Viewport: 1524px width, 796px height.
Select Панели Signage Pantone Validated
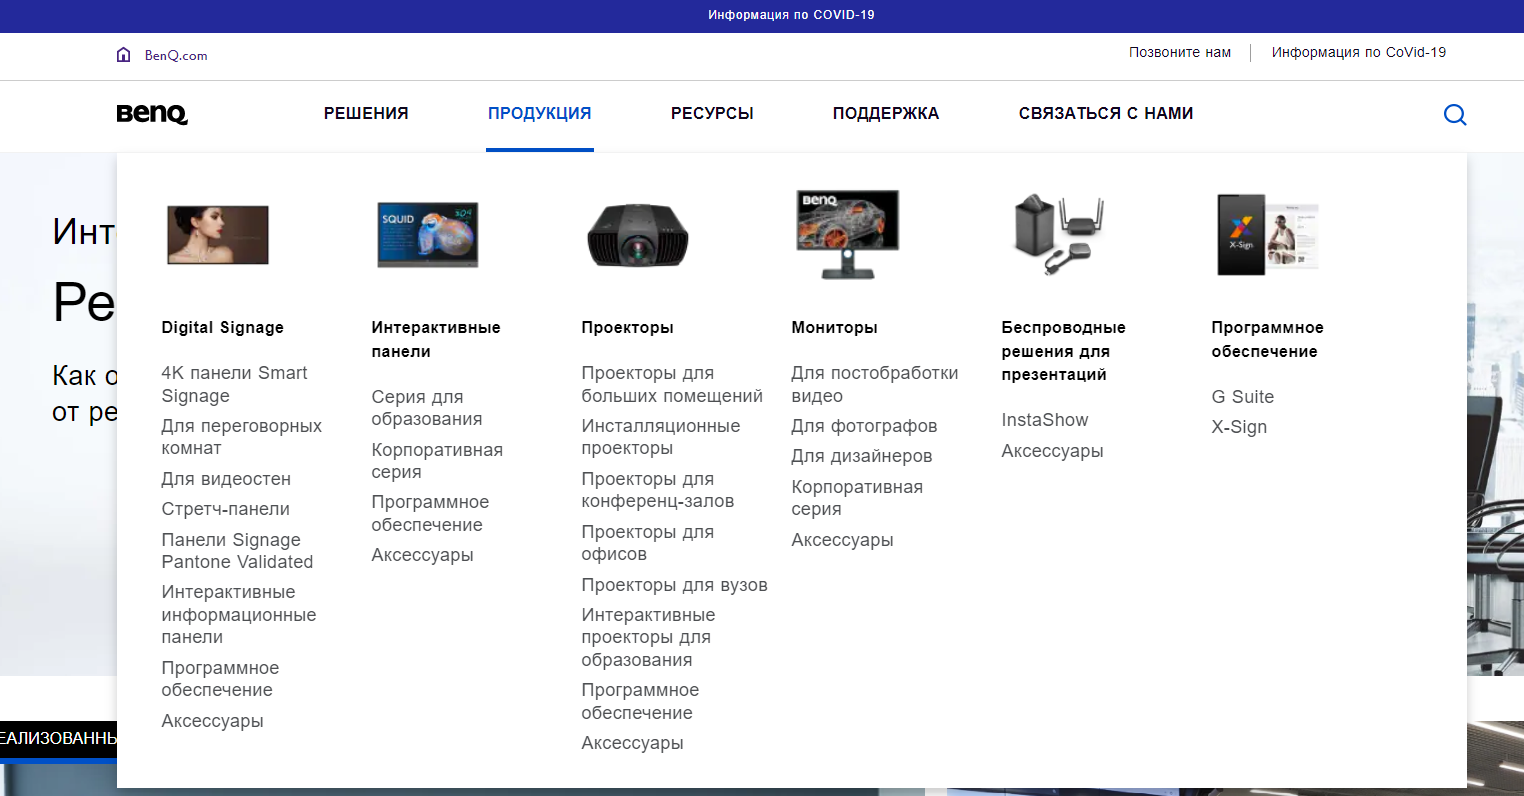point(237,551)
